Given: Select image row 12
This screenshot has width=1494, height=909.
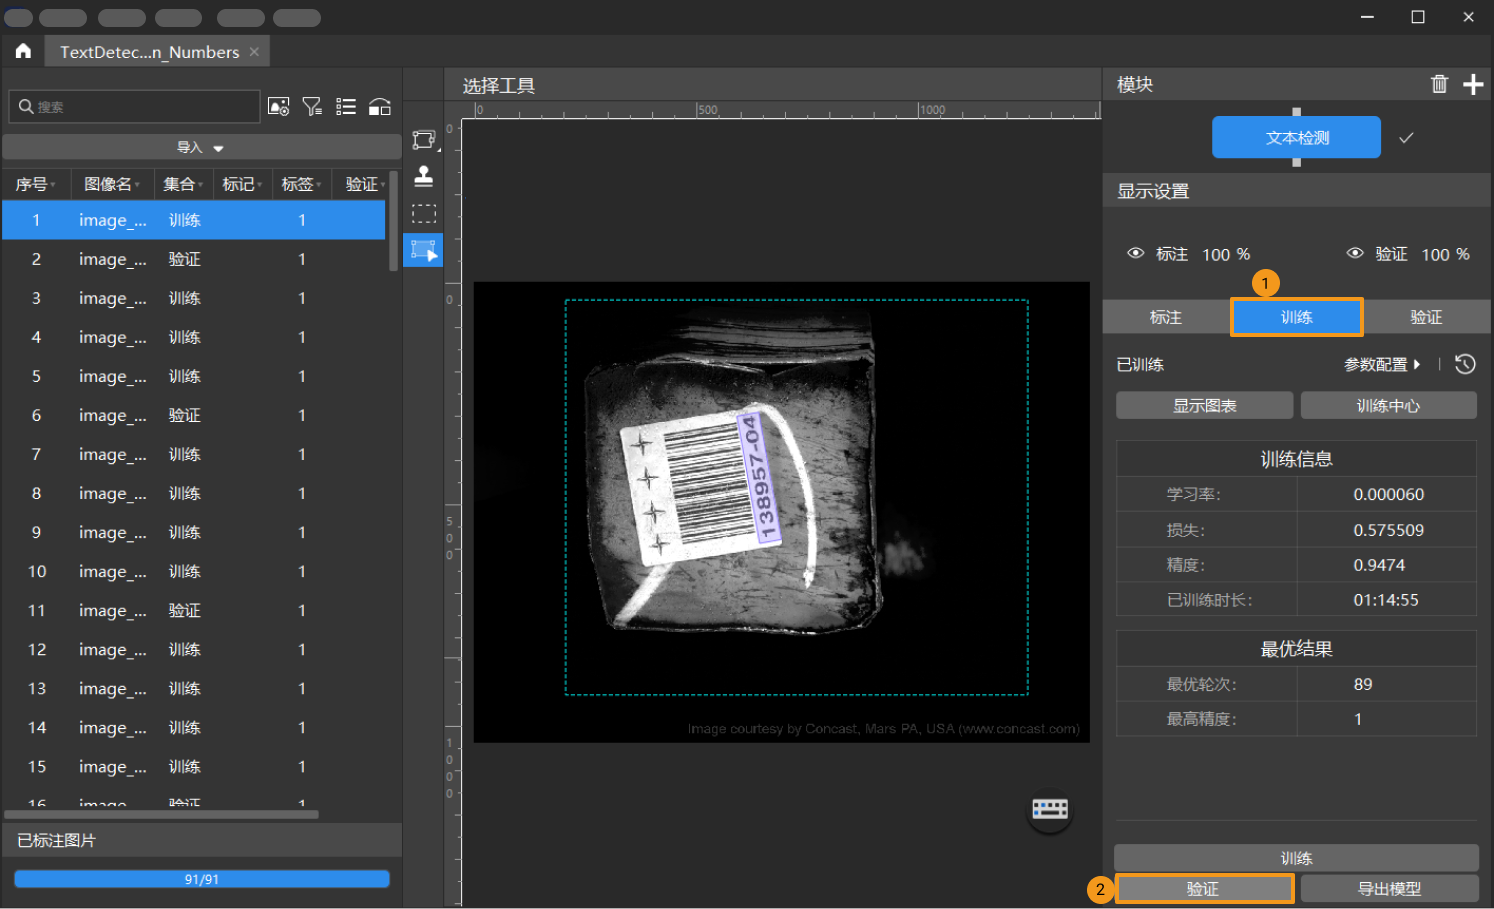Looking at the screenshot, I should tap(194, 649).
